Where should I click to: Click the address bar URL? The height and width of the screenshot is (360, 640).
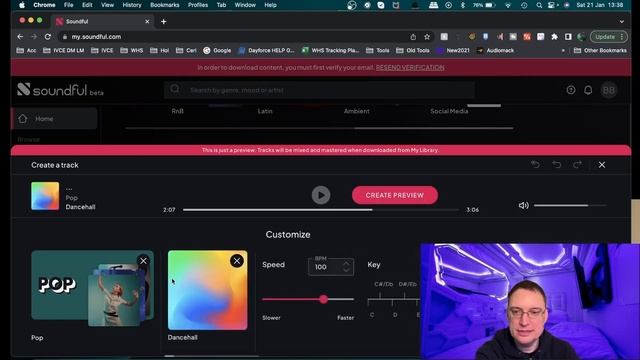[x=96, y=37]
